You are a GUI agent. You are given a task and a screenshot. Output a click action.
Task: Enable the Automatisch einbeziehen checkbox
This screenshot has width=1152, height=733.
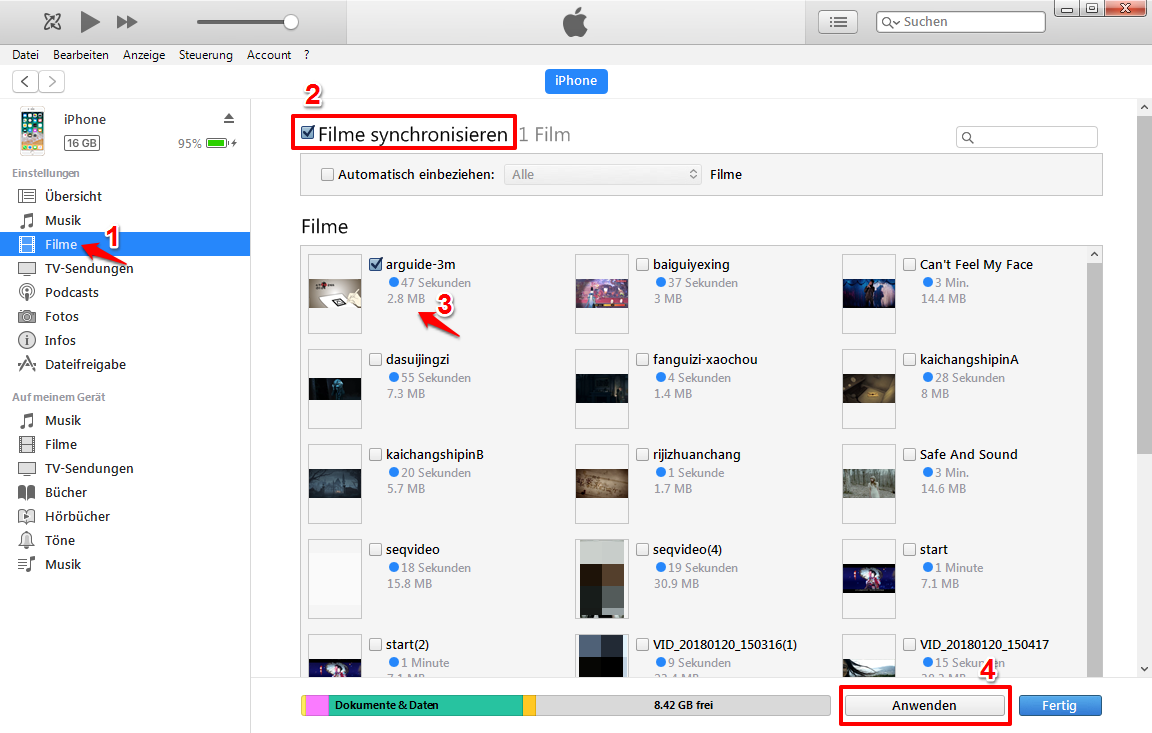tap(327, 175)
